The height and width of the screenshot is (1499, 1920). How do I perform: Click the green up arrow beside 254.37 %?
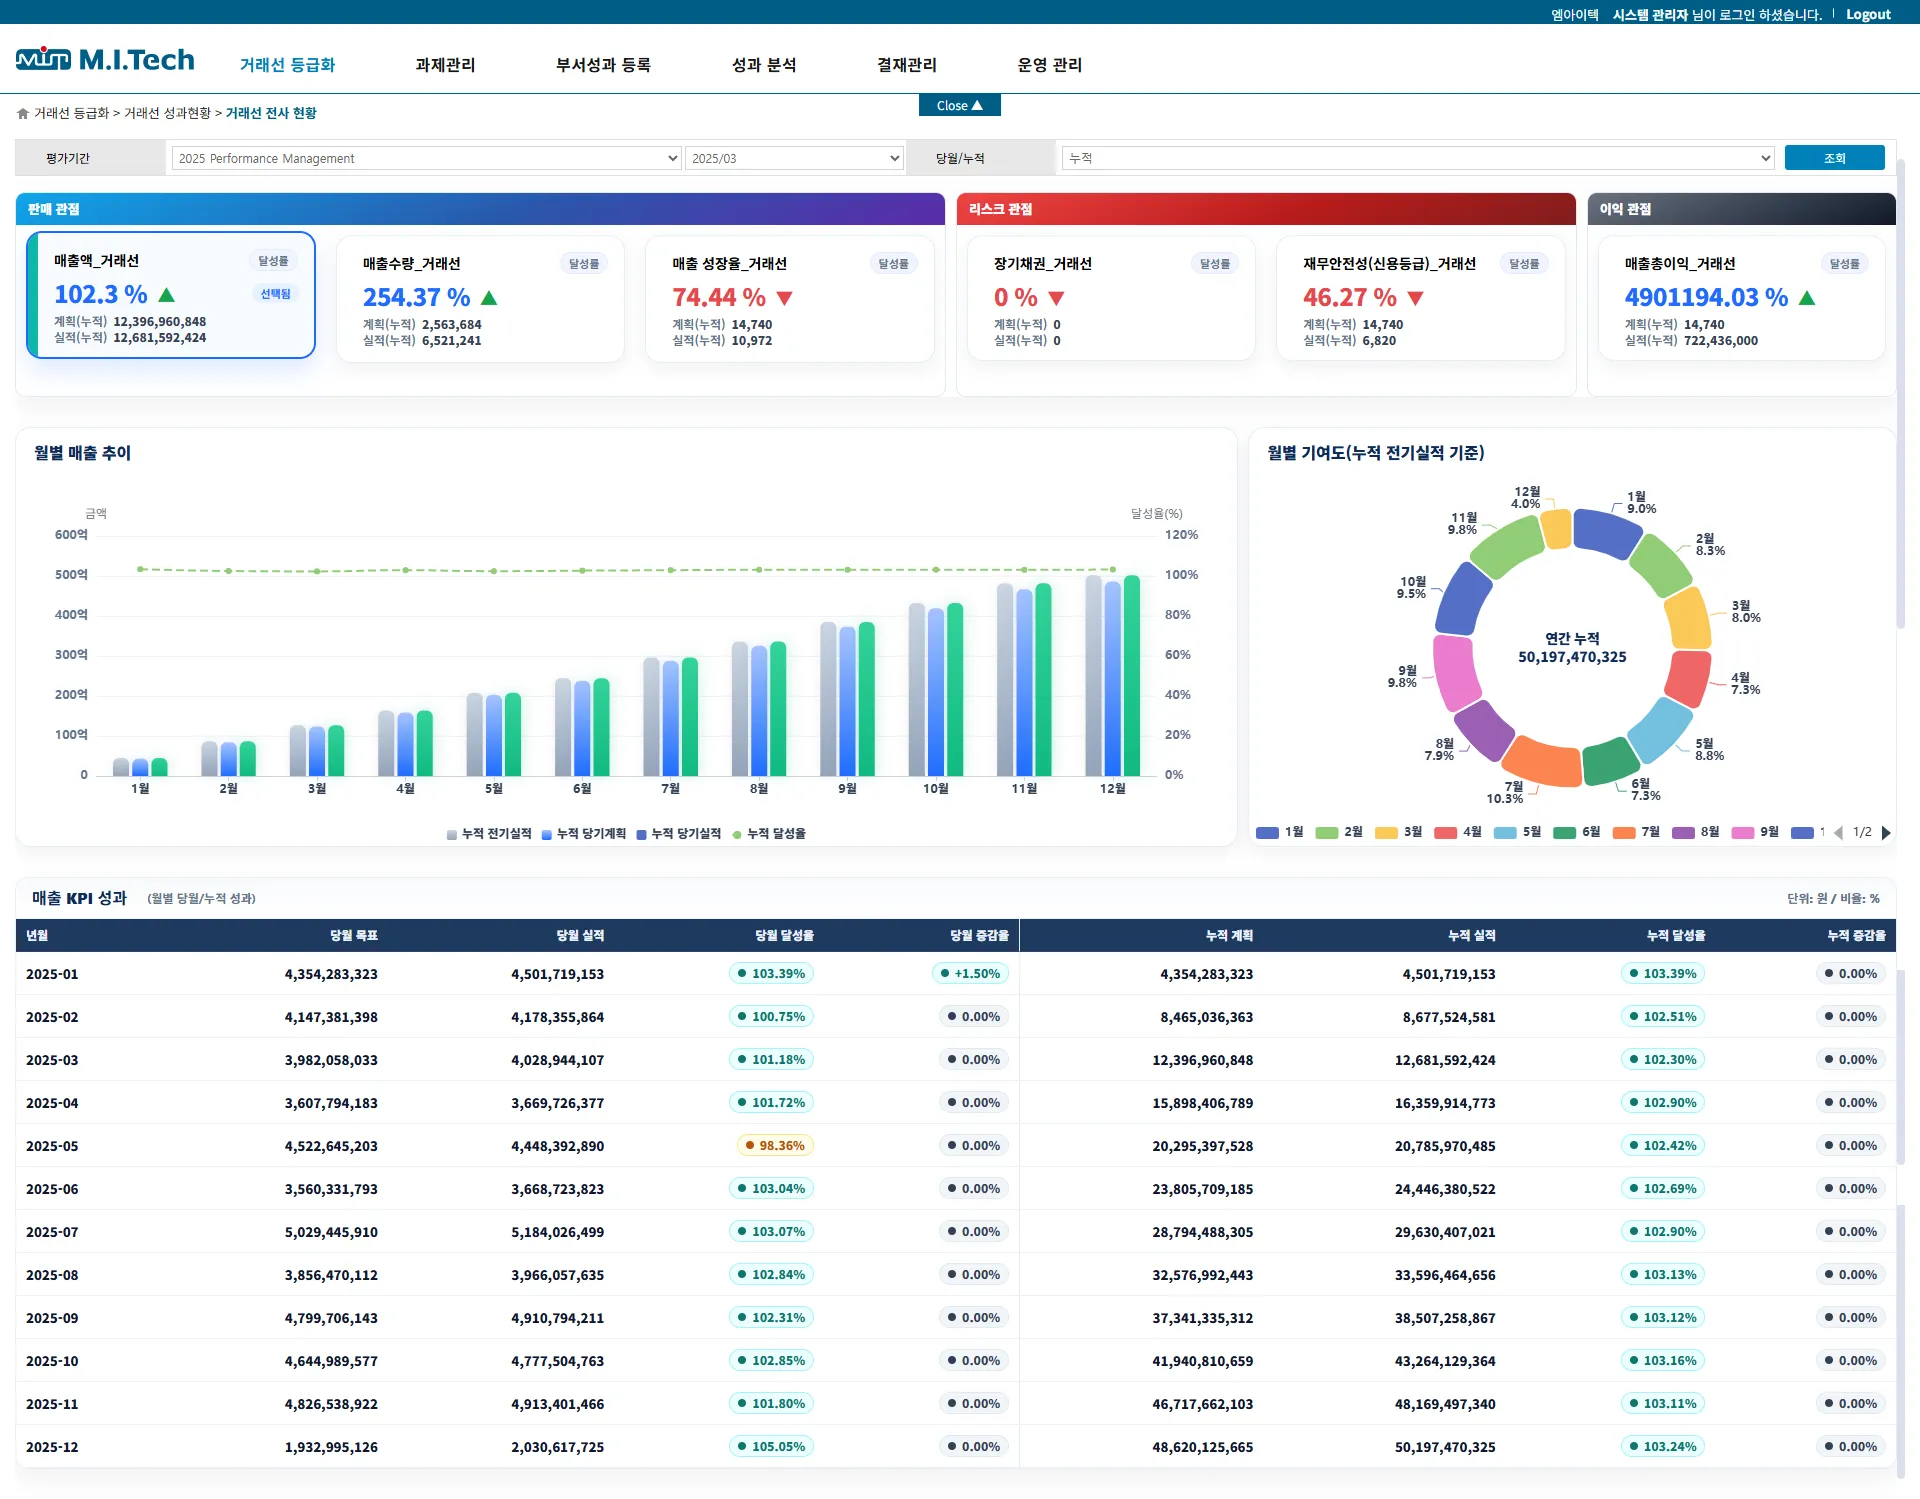click(x=489, y=298)
